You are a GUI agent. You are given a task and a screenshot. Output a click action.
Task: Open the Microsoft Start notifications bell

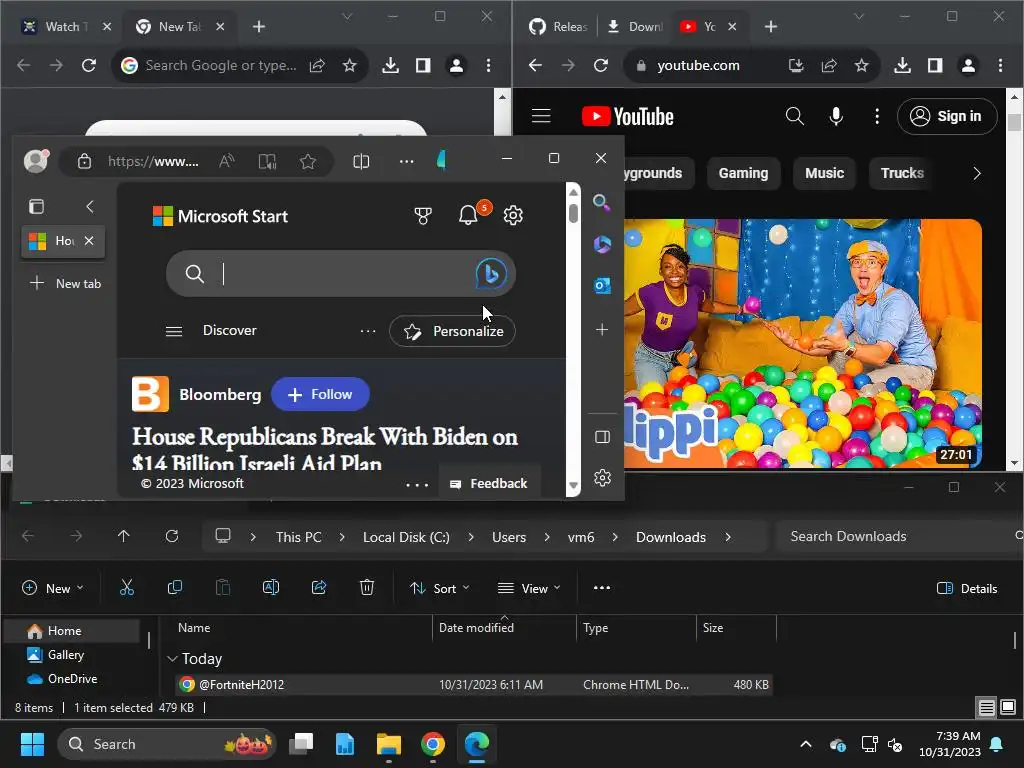468,215
